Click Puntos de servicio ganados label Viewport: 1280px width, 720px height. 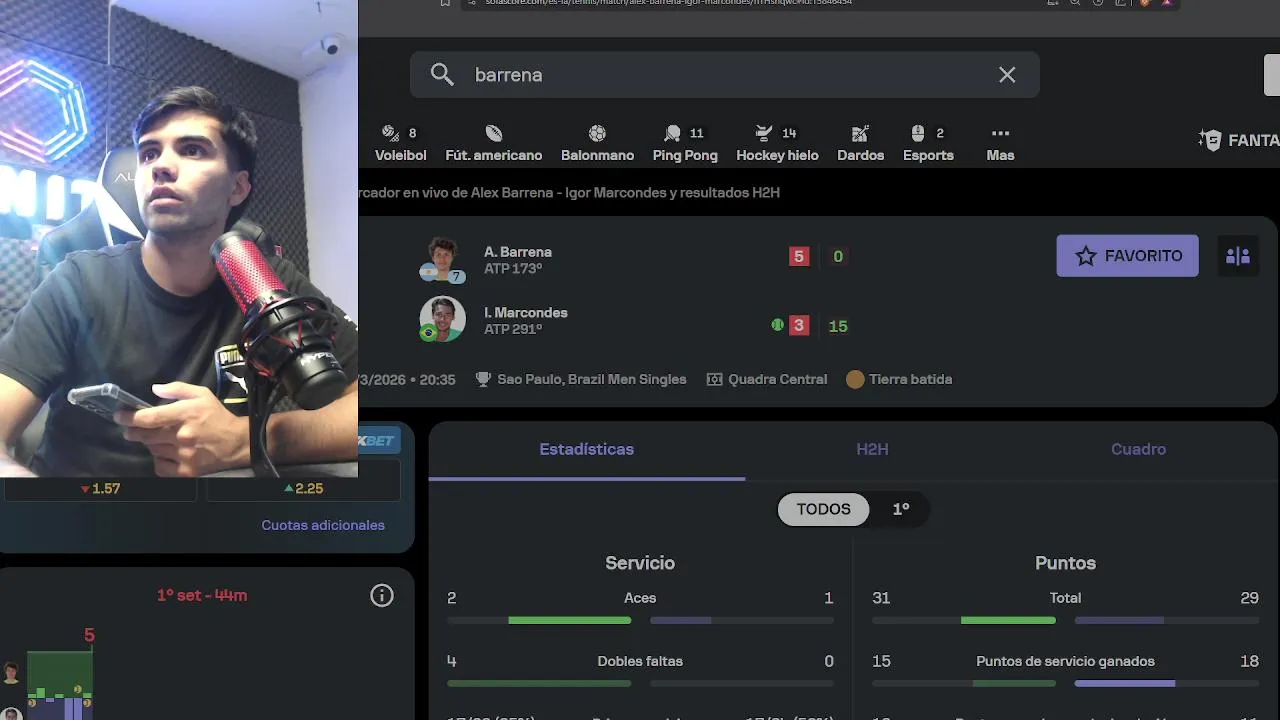(x=1065, y=661)
